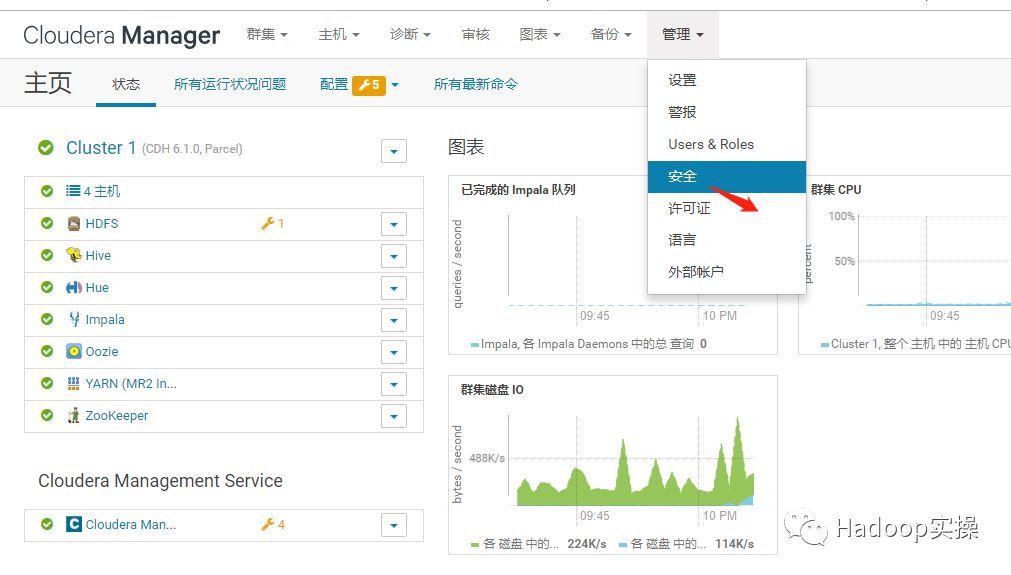Click the Impala service icon

74,319
